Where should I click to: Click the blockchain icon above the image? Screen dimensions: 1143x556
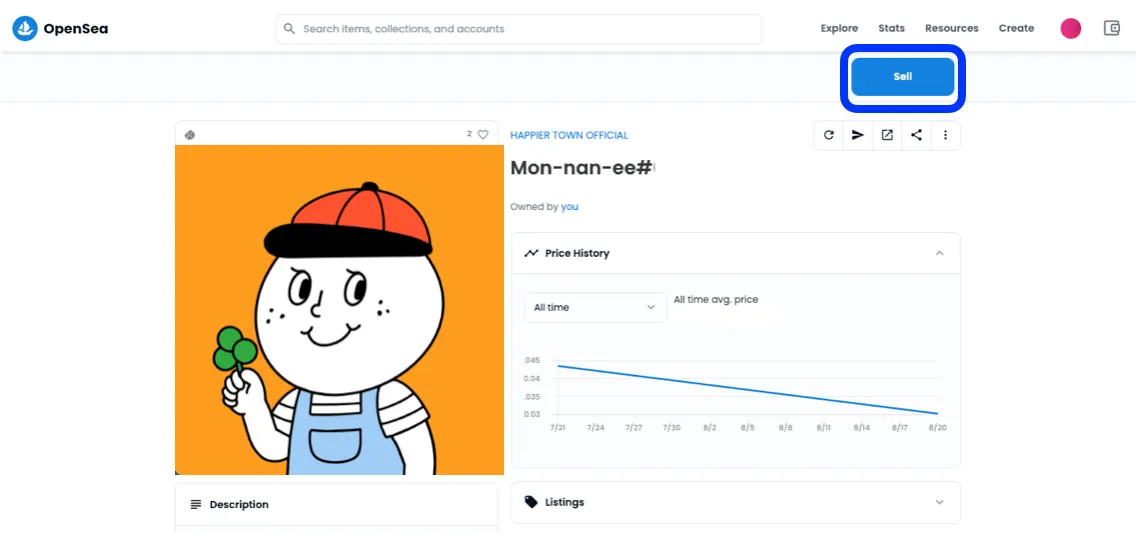190,135
